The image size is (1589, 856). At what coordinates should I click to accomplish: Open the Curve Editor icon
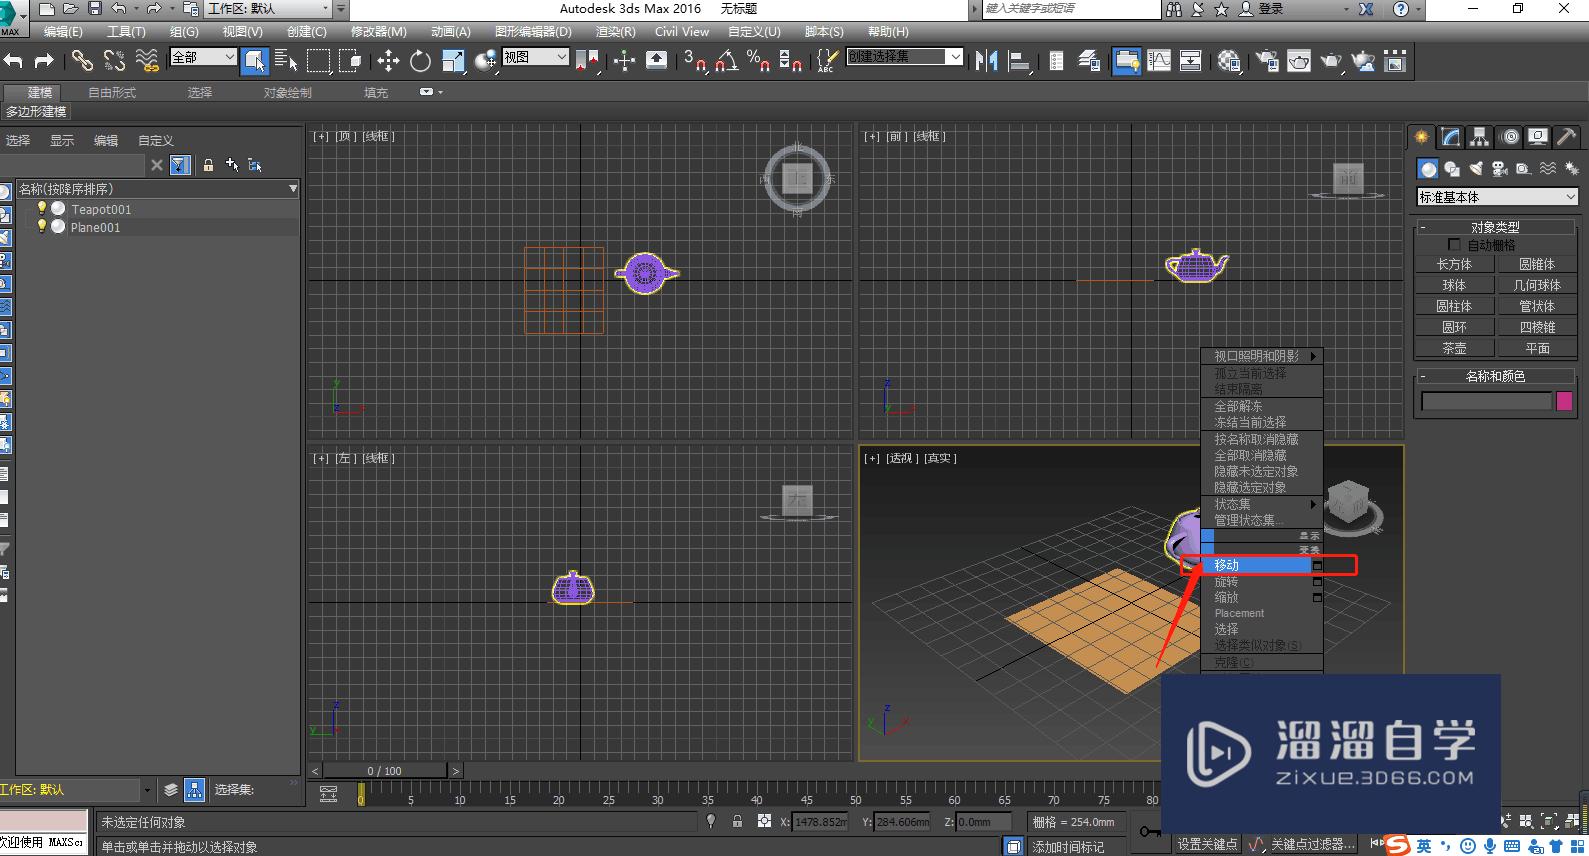[x=1159, y=61]
